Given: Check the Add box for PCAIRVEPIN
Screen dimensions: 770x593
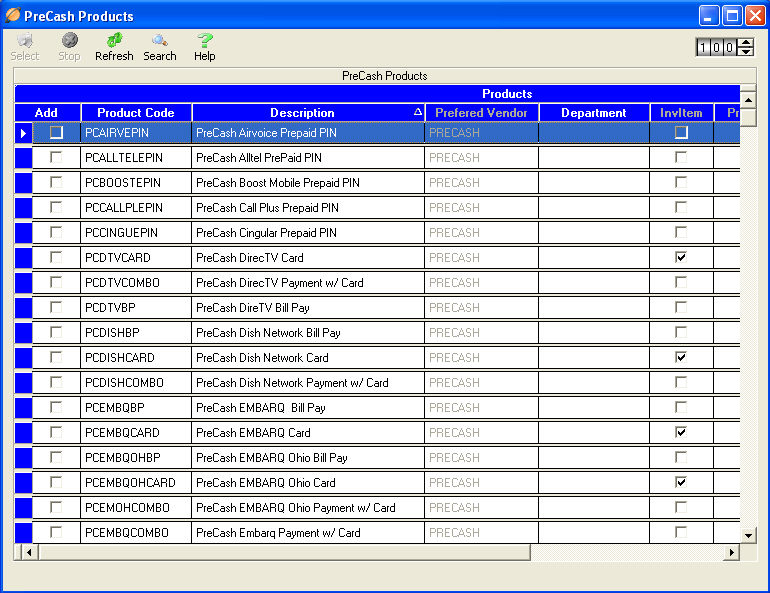Looking at the screenshot, I should [56, 132].
